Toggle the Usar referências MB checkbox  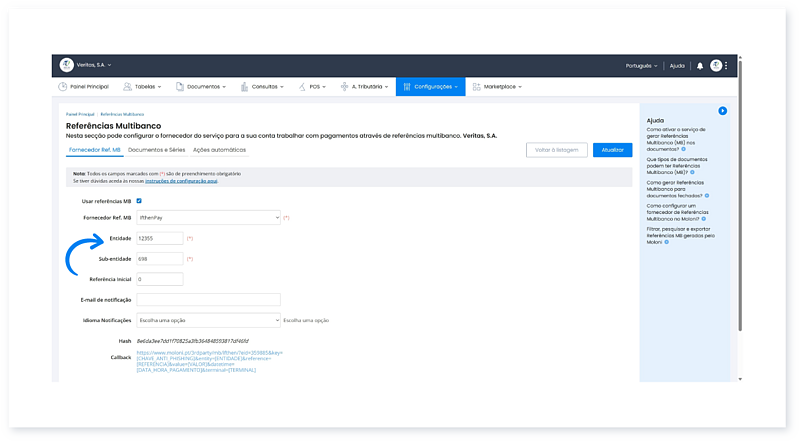tap(139, 201)
